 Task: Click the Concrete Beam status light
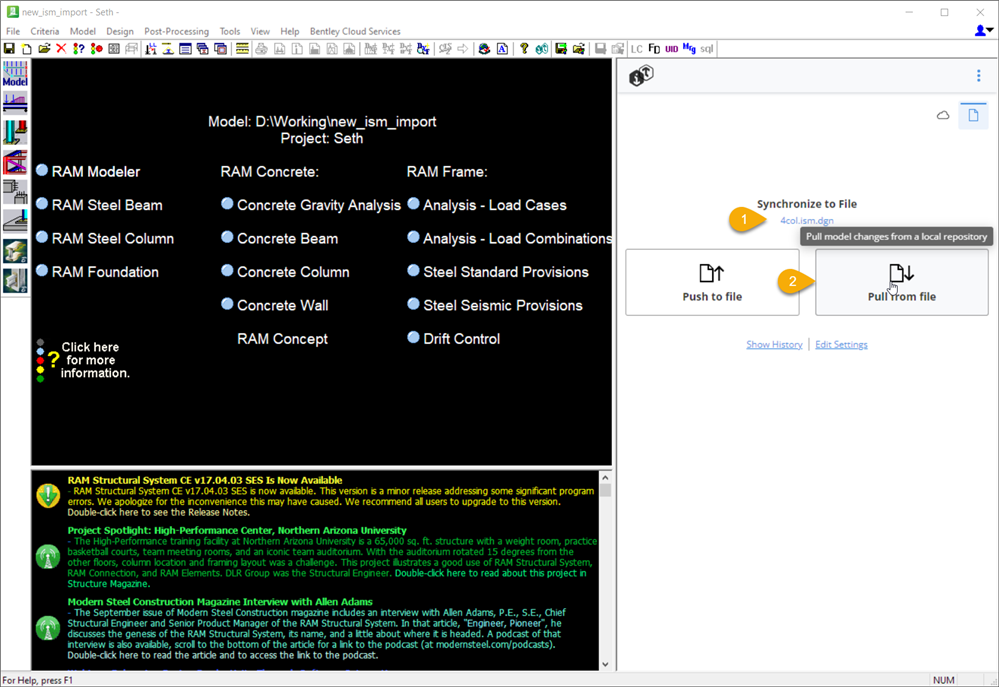[227, 237]
